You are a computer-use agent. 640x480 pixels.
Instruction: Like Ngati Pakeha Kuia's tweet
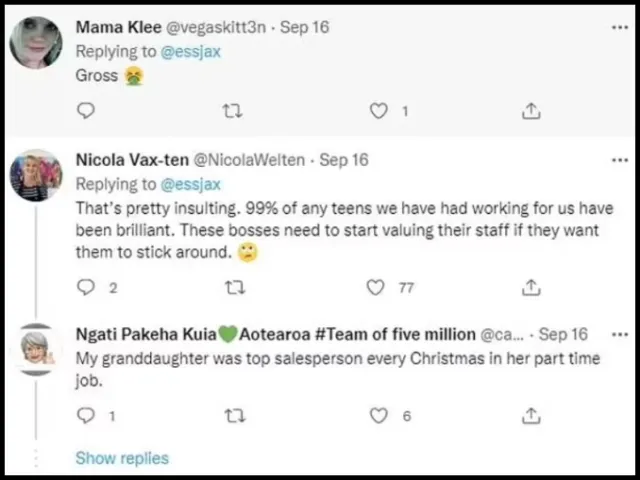pos(378,415)
